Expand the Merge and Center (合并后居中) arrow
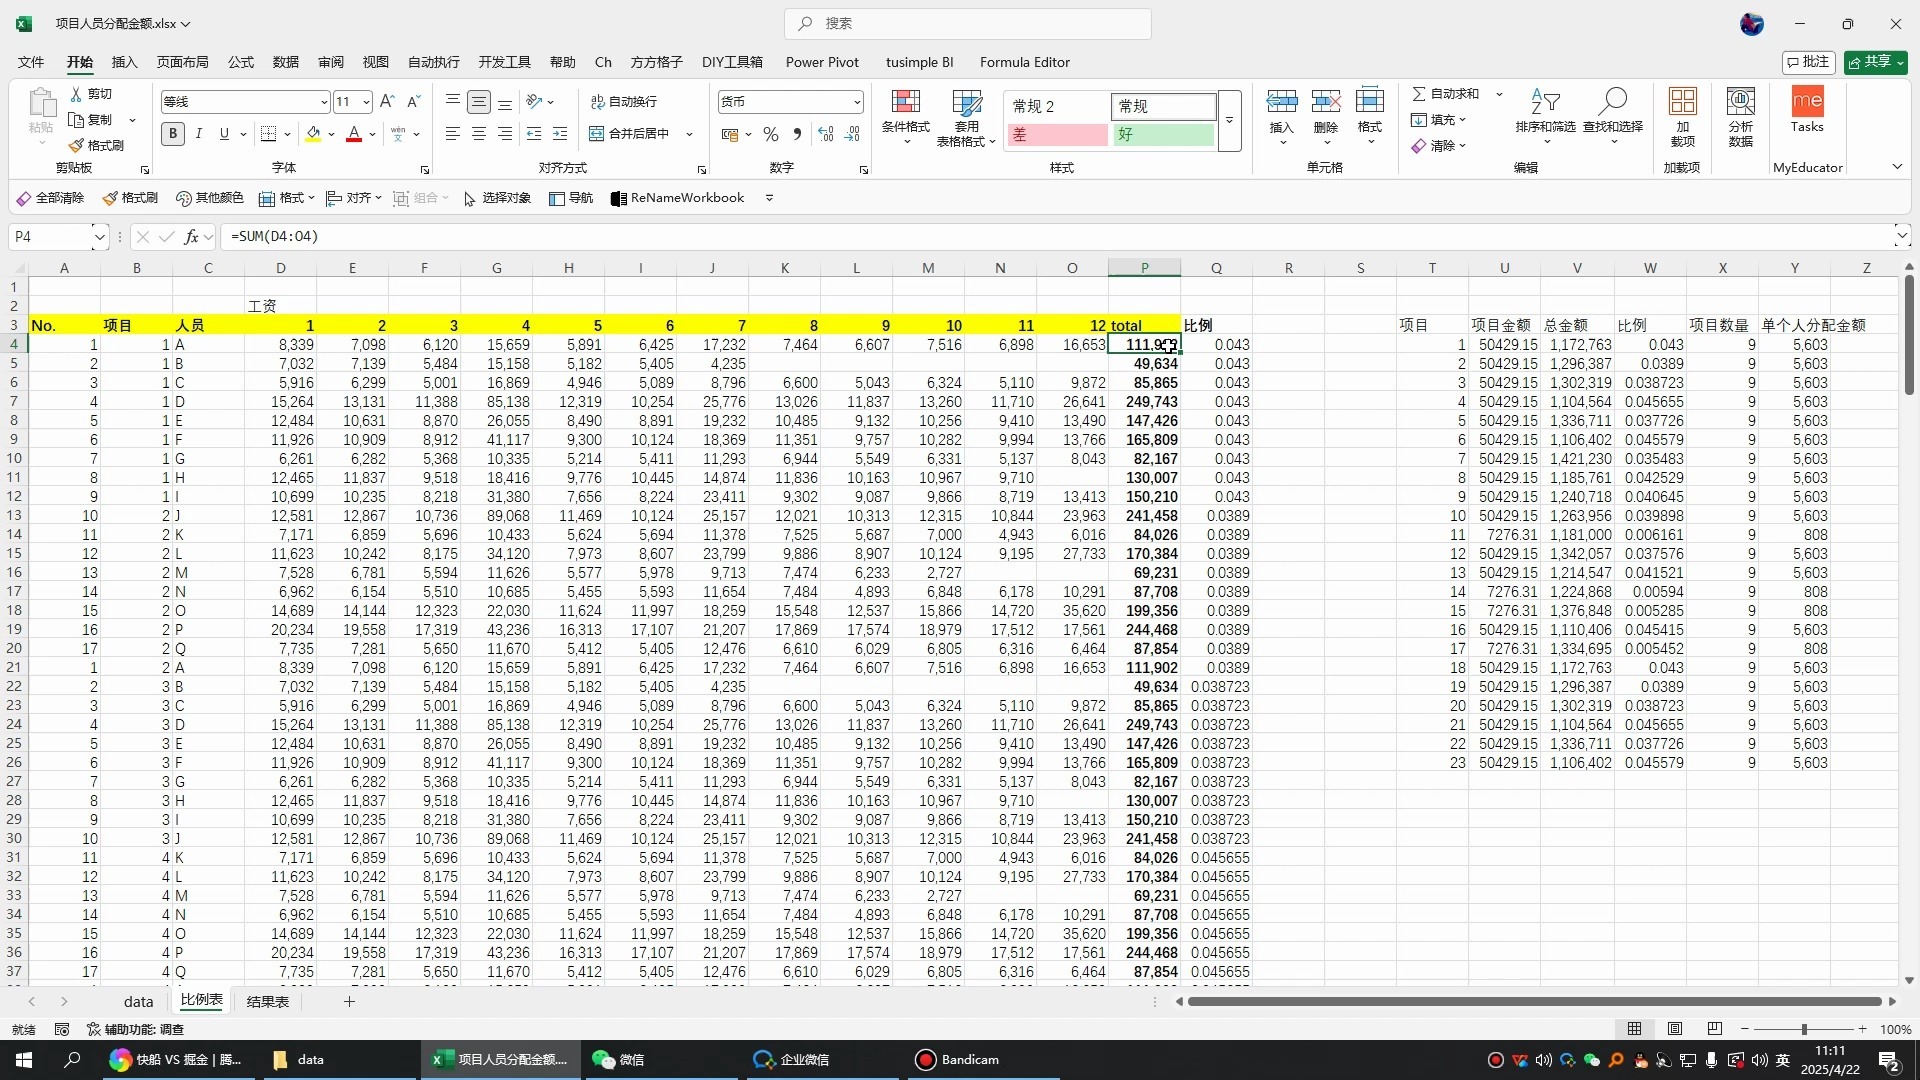The height and width of the screenshot is (1080, 1920). click(689, 134)
